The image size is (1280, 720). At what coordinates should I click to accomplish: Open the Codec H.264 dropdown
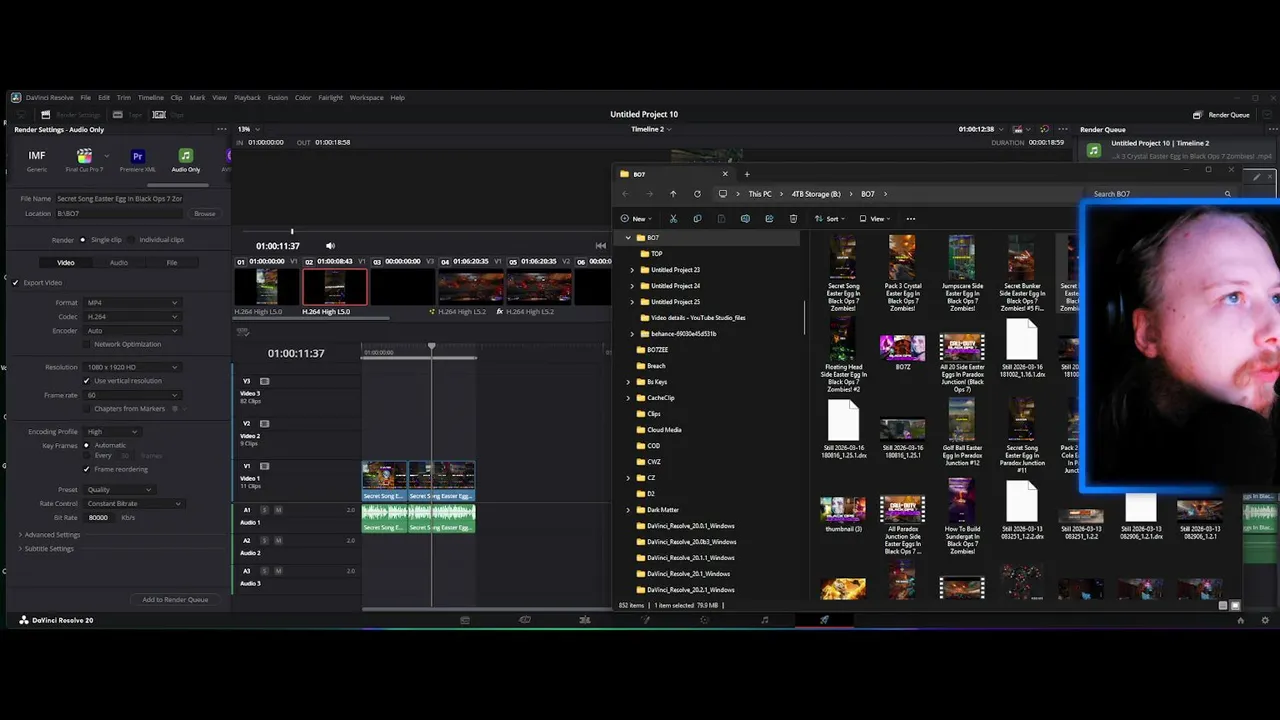pos(132,317)
